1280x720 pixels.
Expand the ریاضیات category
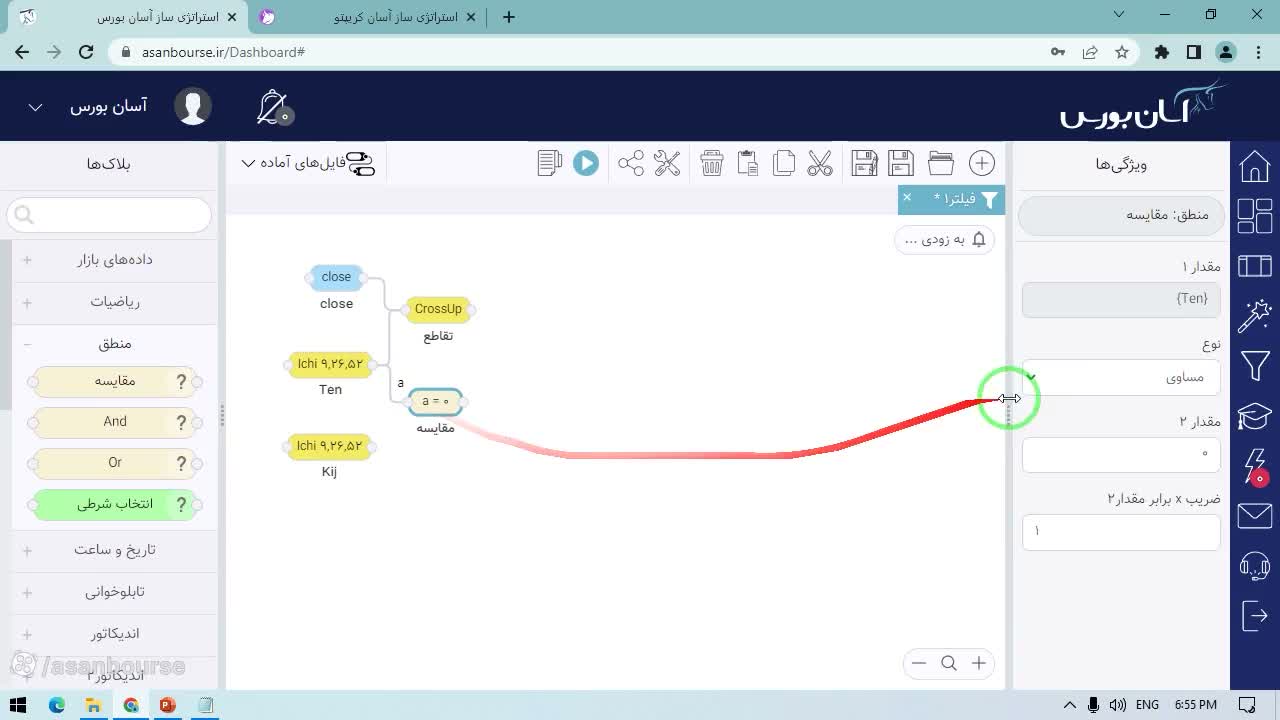click(114, 302)
